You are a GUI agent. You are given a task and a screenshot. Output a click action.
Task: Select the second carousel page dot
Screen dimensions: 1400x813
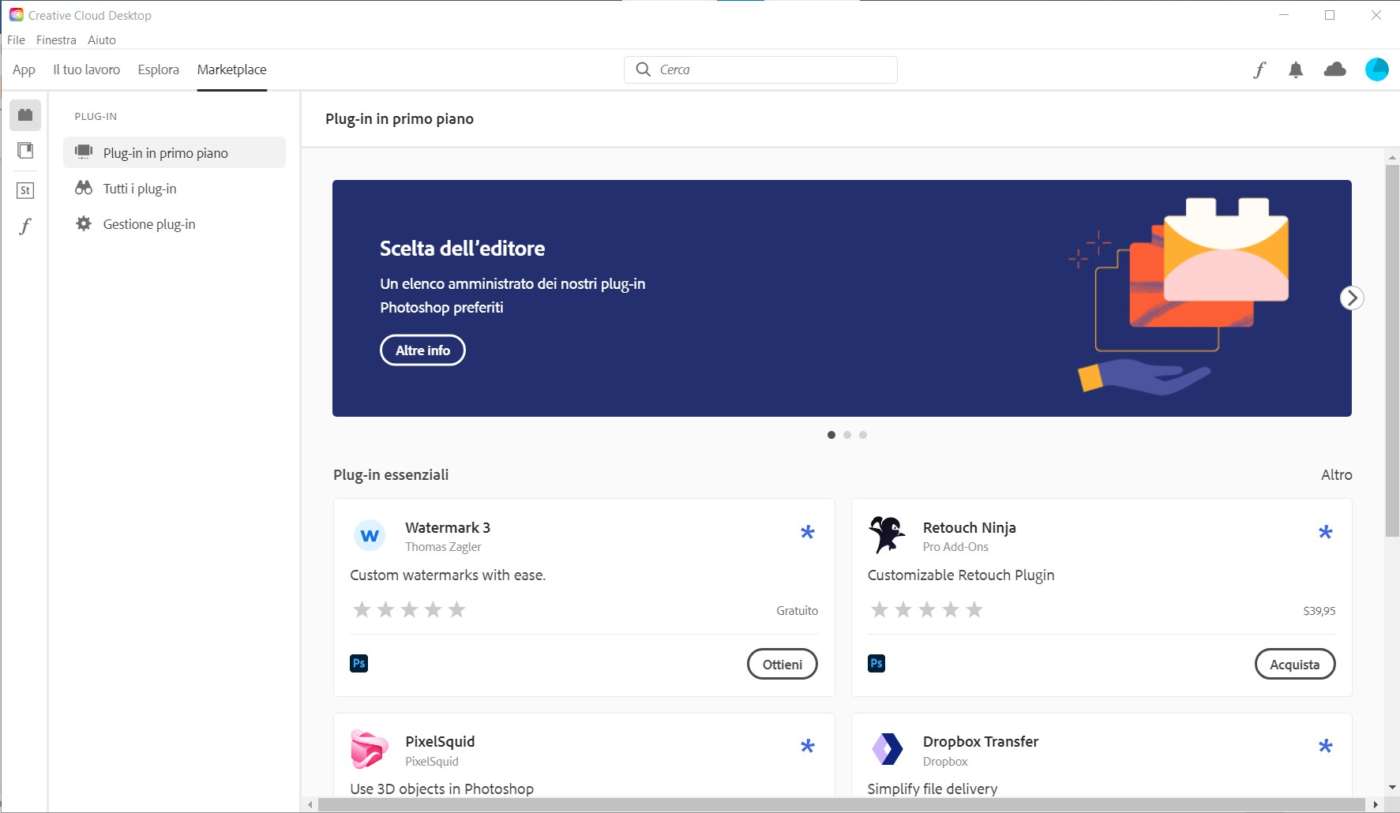[x=847, y=435]
